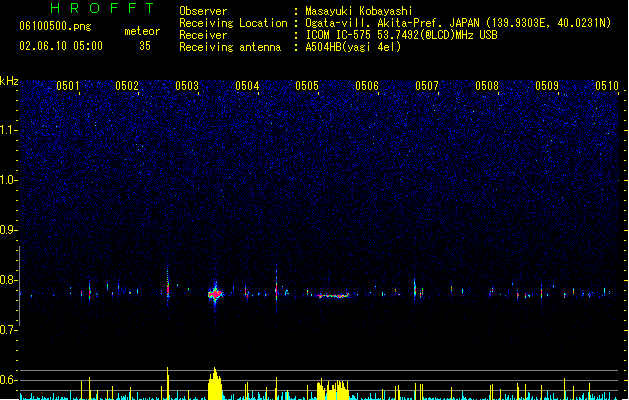Click the HROFFT title text
The image size is (629, 400).
pyautogui.click(x=103, y=8)
